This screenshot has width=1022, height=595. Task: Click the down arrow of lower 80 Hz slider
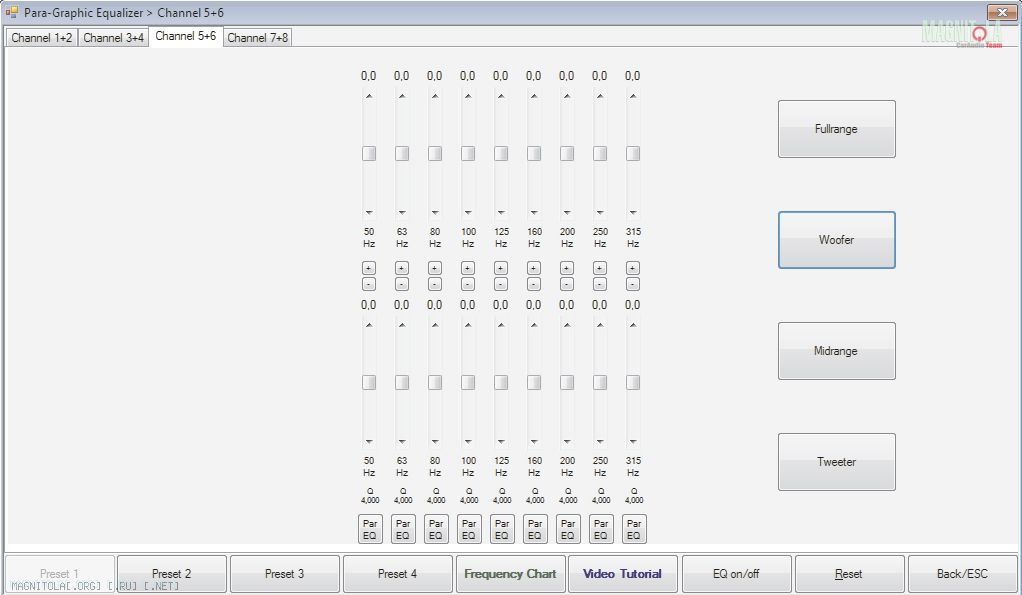(435, 441)
